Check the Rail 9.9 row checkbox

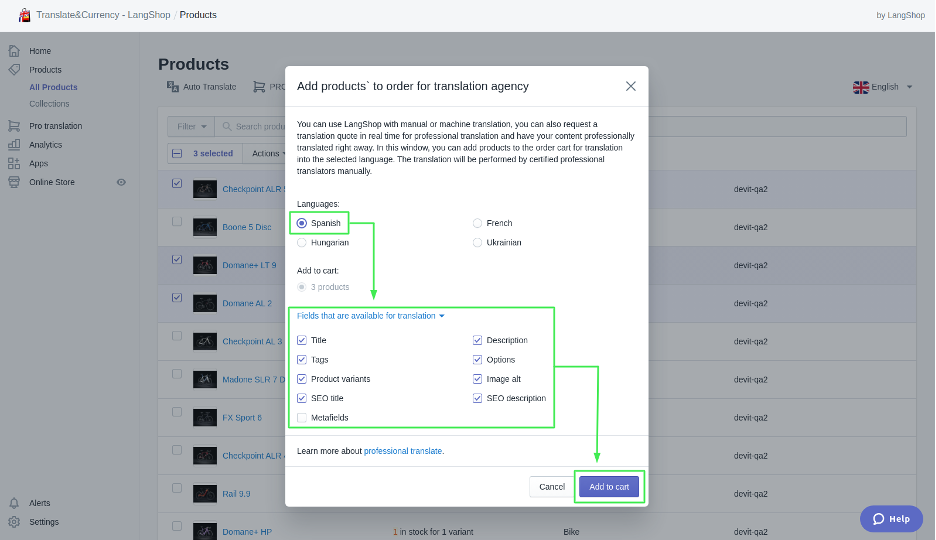pyautogui.click(x=177, y=488)
